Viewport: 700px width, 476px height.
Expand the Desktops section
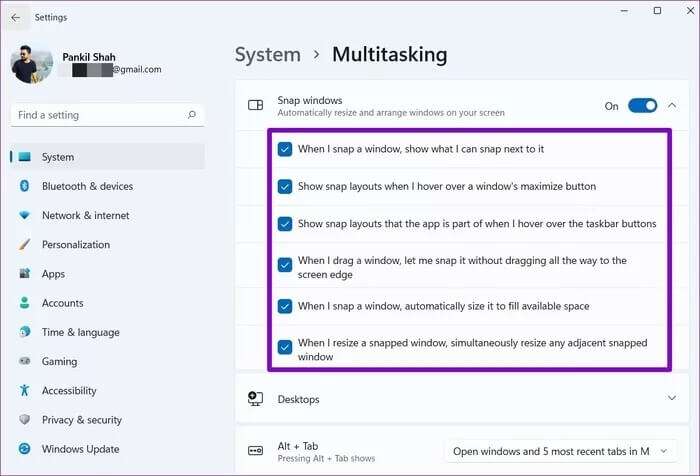(670, 398)
